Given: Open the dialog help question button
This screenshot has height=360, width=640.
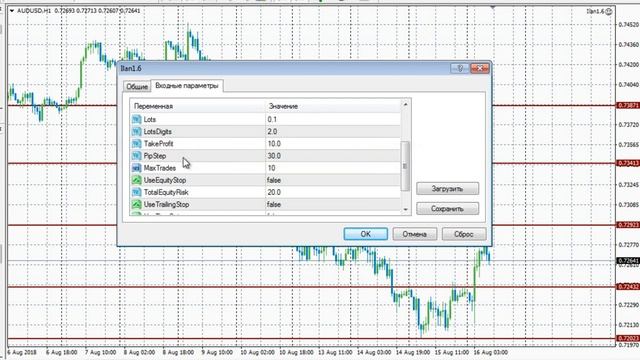Looking at the screenshot, I should click(x=460, y=68).
